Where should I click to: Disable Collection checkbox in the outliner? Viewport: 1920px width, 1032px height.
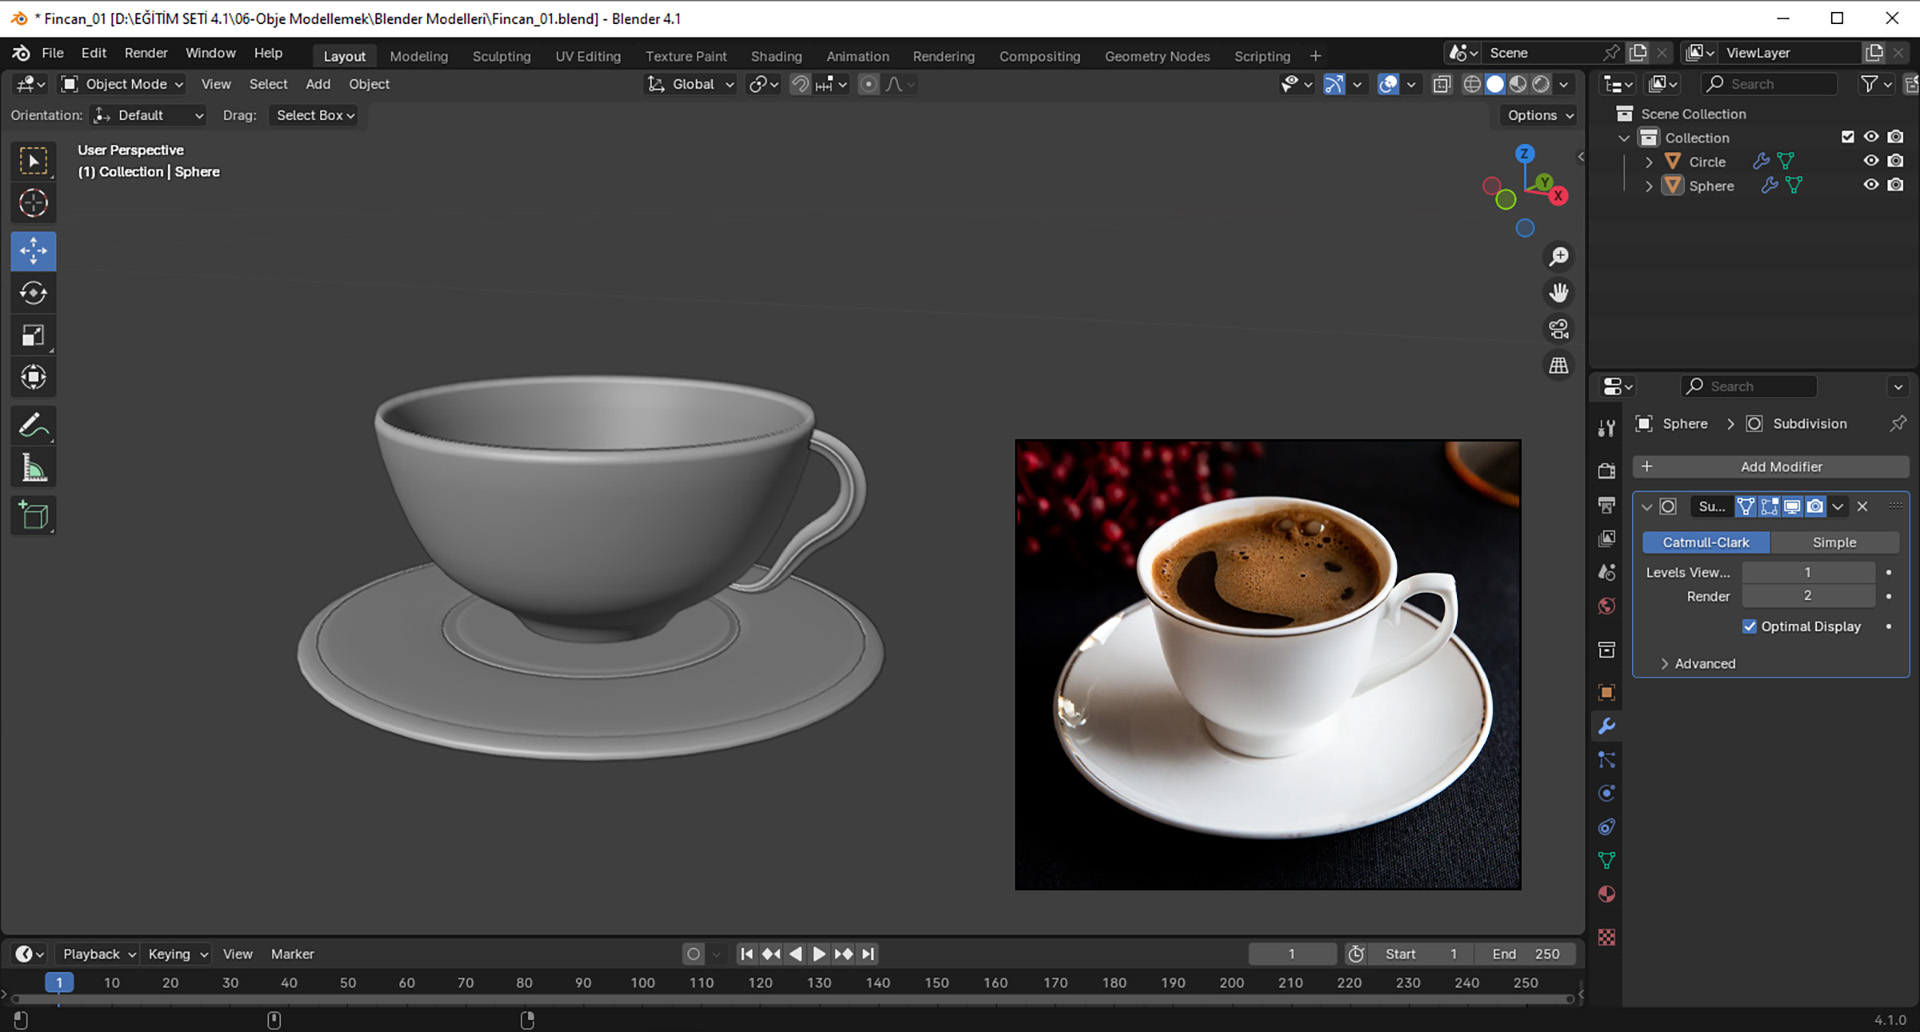[x=1848, y=137]
